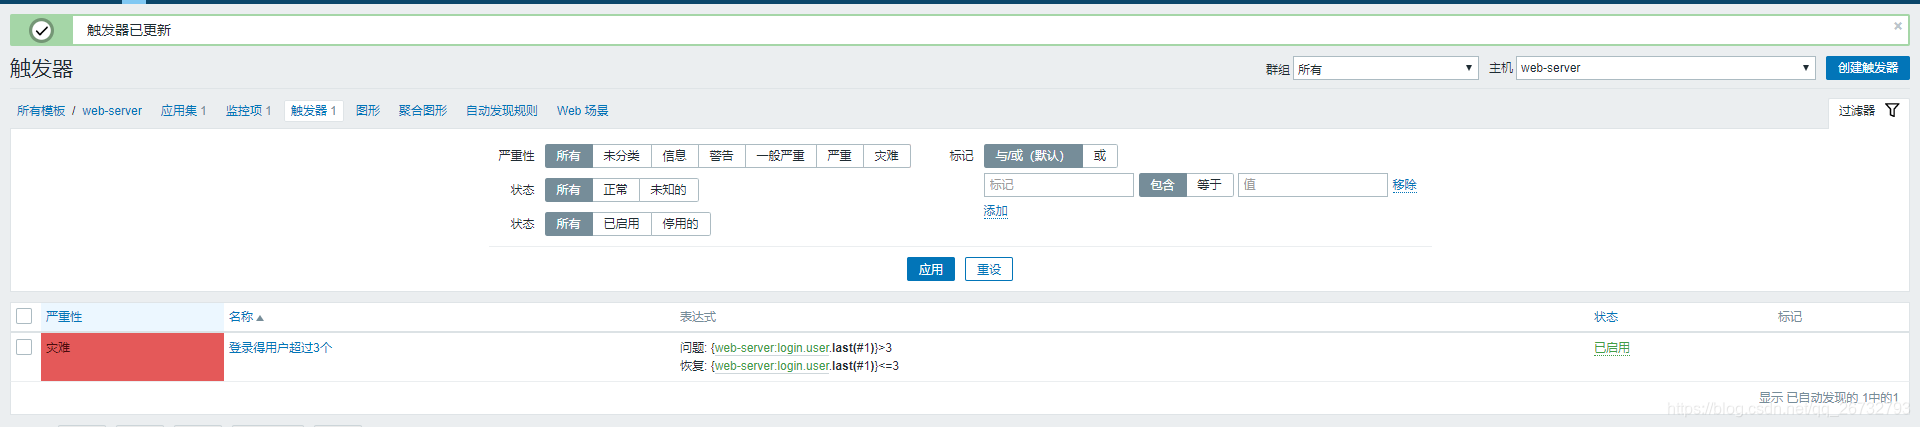
Task: Open the 自动发现规则 tab
Action: (x=502, y=111)
